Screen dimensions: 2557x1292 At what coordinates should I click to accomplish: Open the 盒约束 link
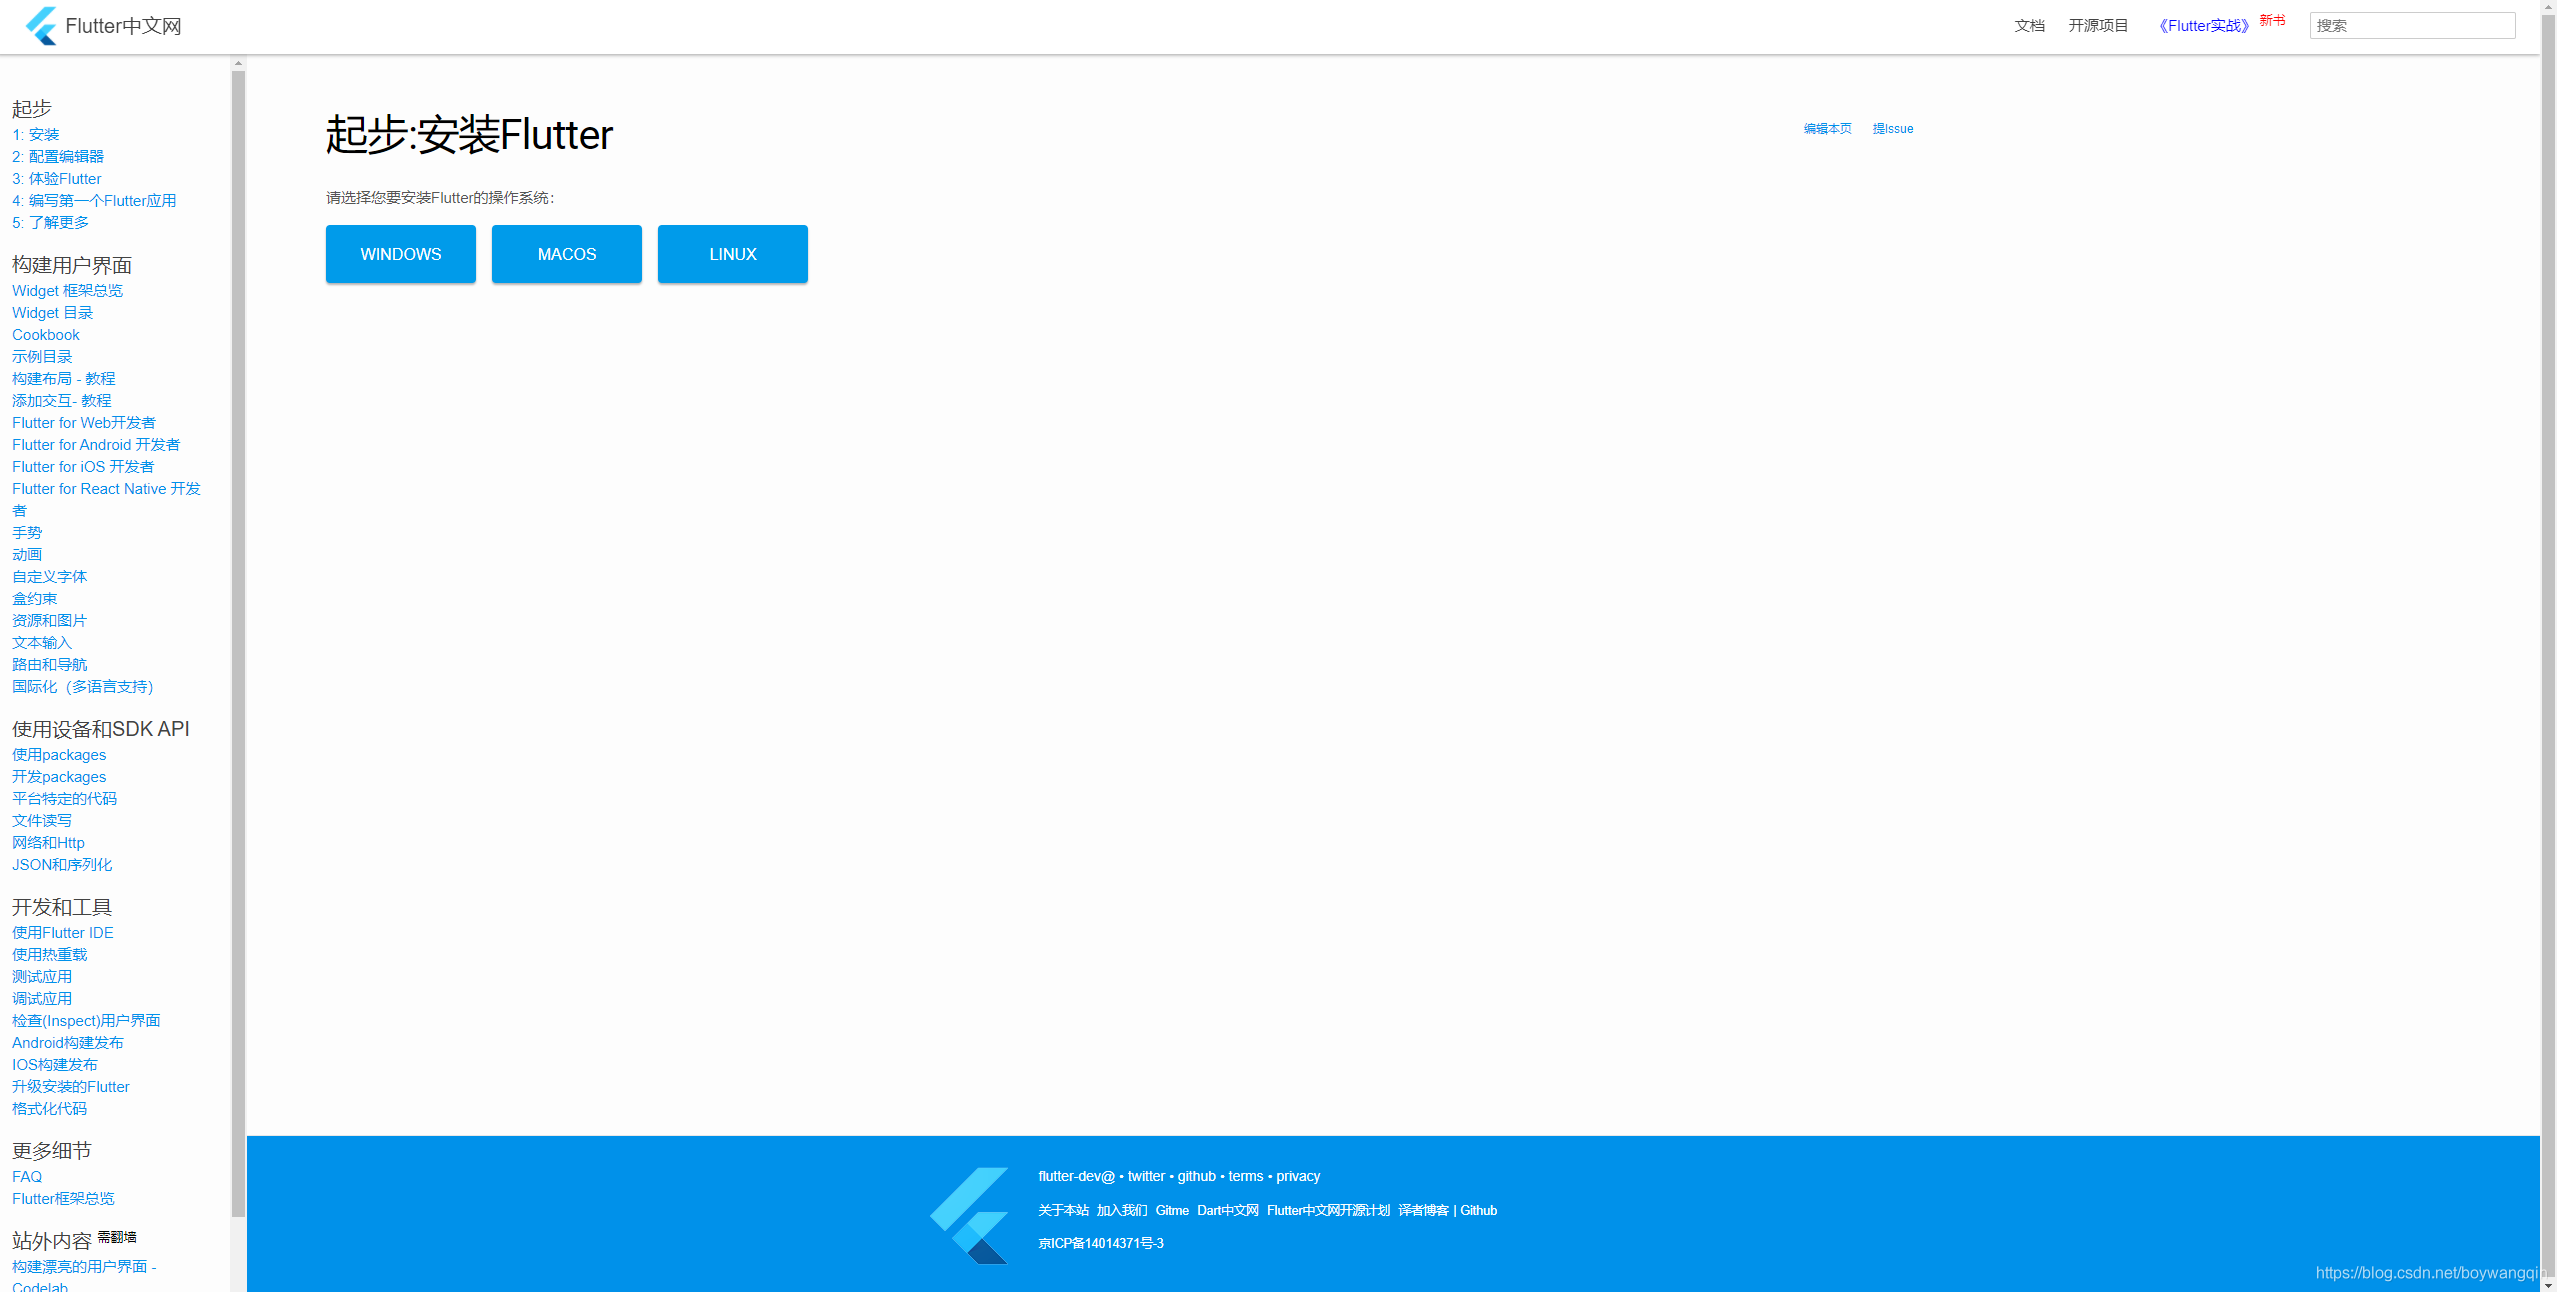tap(35, 599)
